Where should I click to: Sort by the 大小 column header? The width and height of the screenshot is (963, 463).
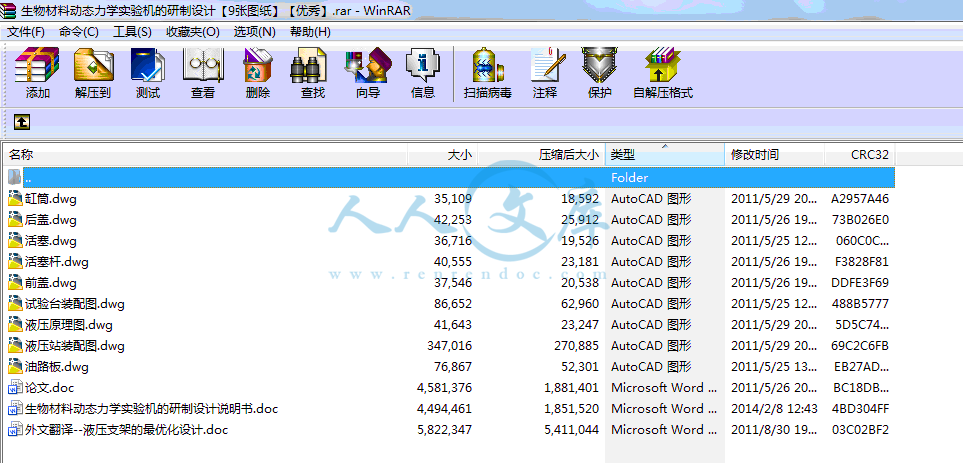coord(443,155)
